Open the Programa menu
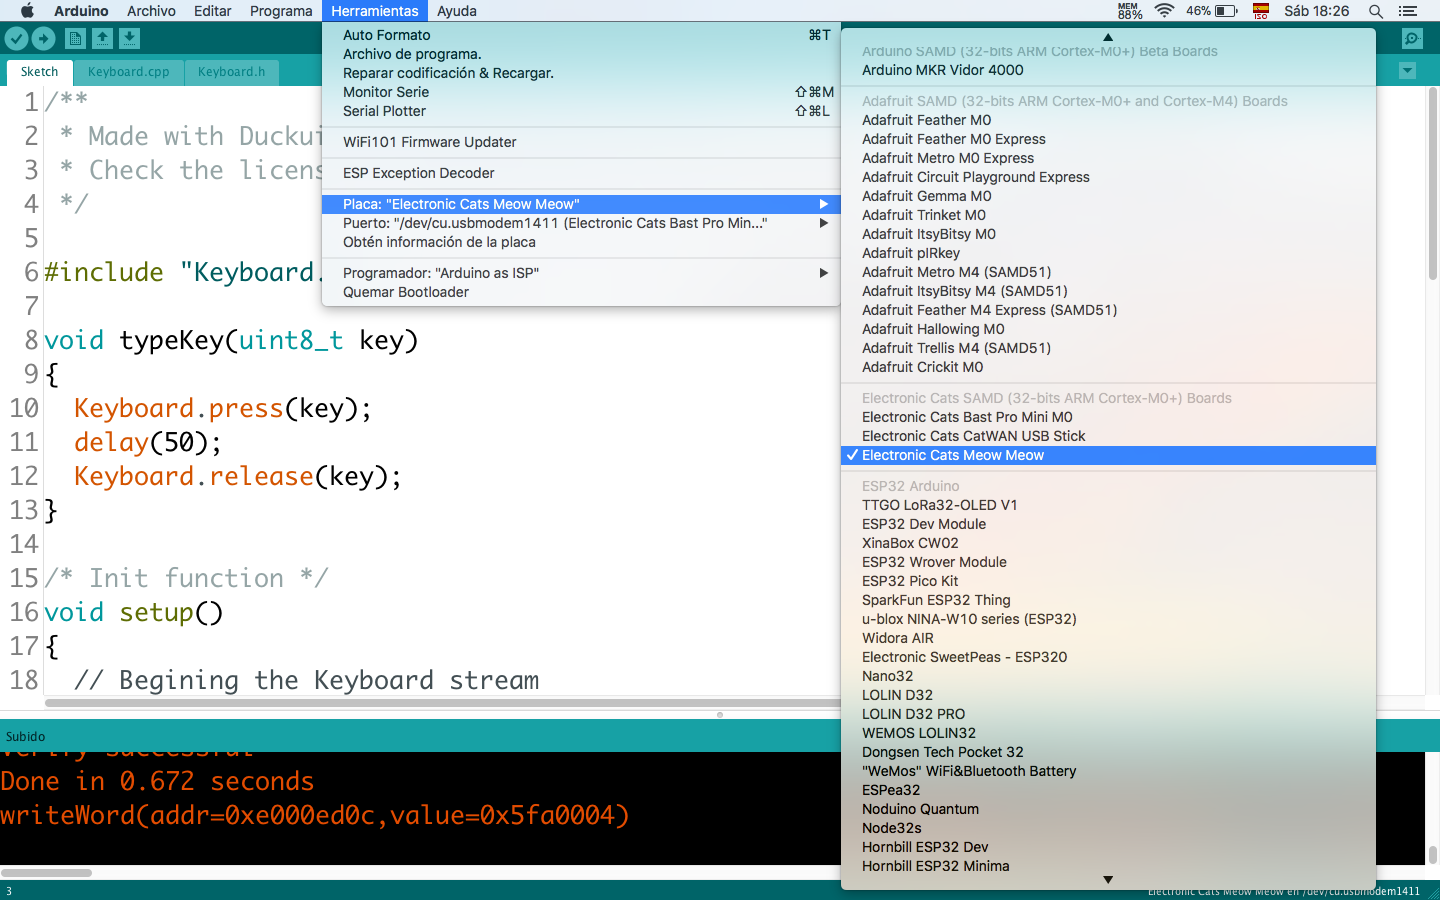 click(281, 11)
